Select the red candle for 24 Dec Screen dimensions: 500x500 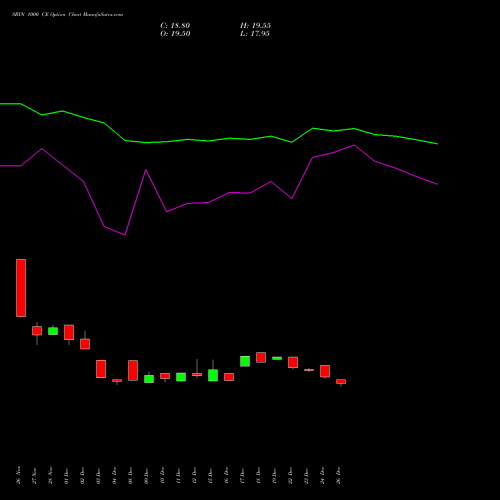[325, 371]
